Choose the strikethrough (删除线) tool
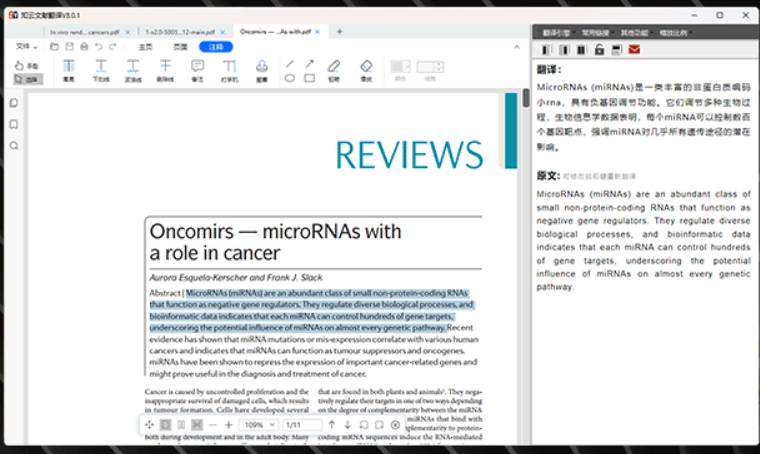Image resolution: width=760 pixels, height=454 pixels. (165, 70)
